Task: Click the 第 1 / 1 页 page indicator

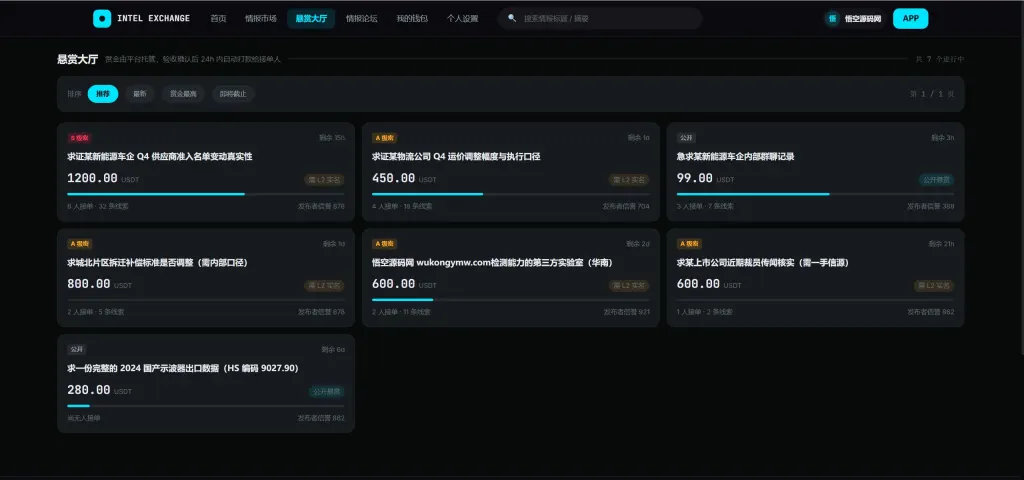Action: coord(932,94)
